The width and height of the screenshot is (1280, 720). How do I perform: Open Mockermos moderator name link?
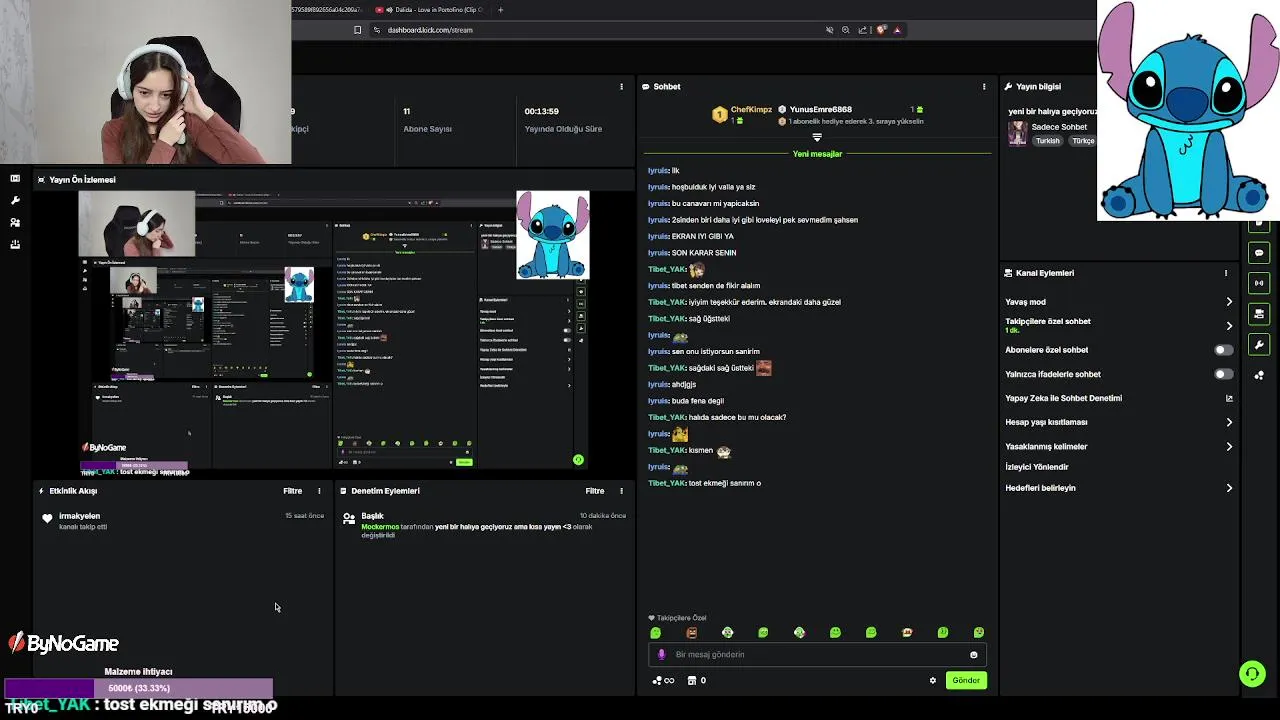pyautogui.click(x=380, y=526)
